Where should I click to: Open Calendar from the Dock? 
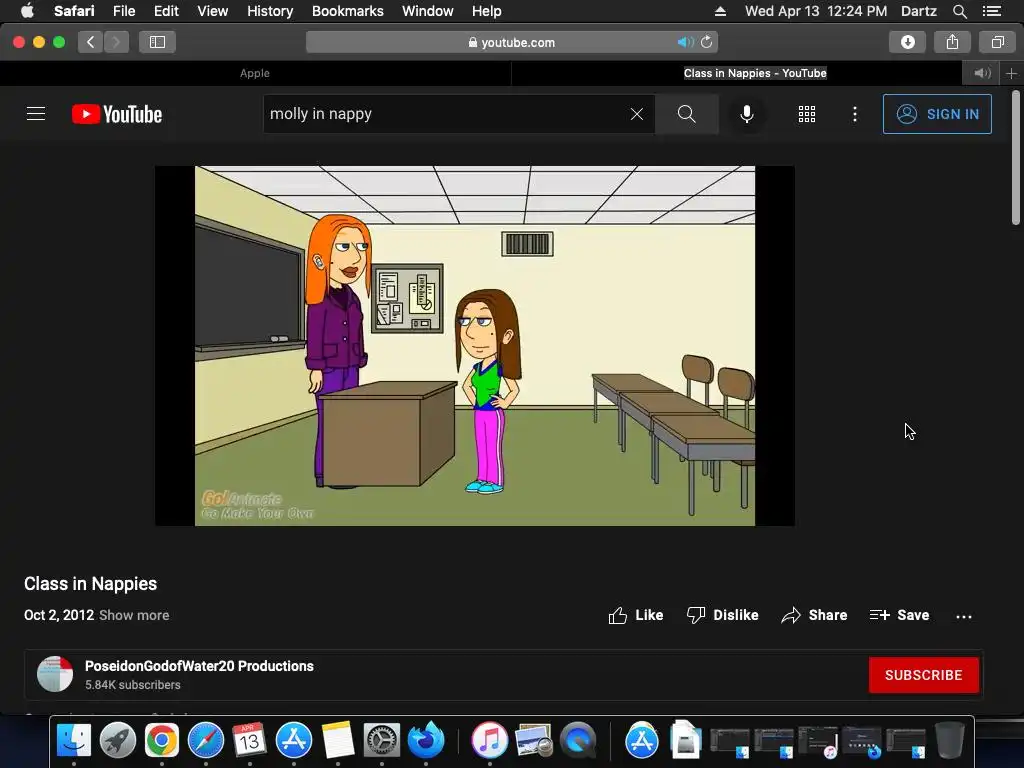click(x=249, y=741)
